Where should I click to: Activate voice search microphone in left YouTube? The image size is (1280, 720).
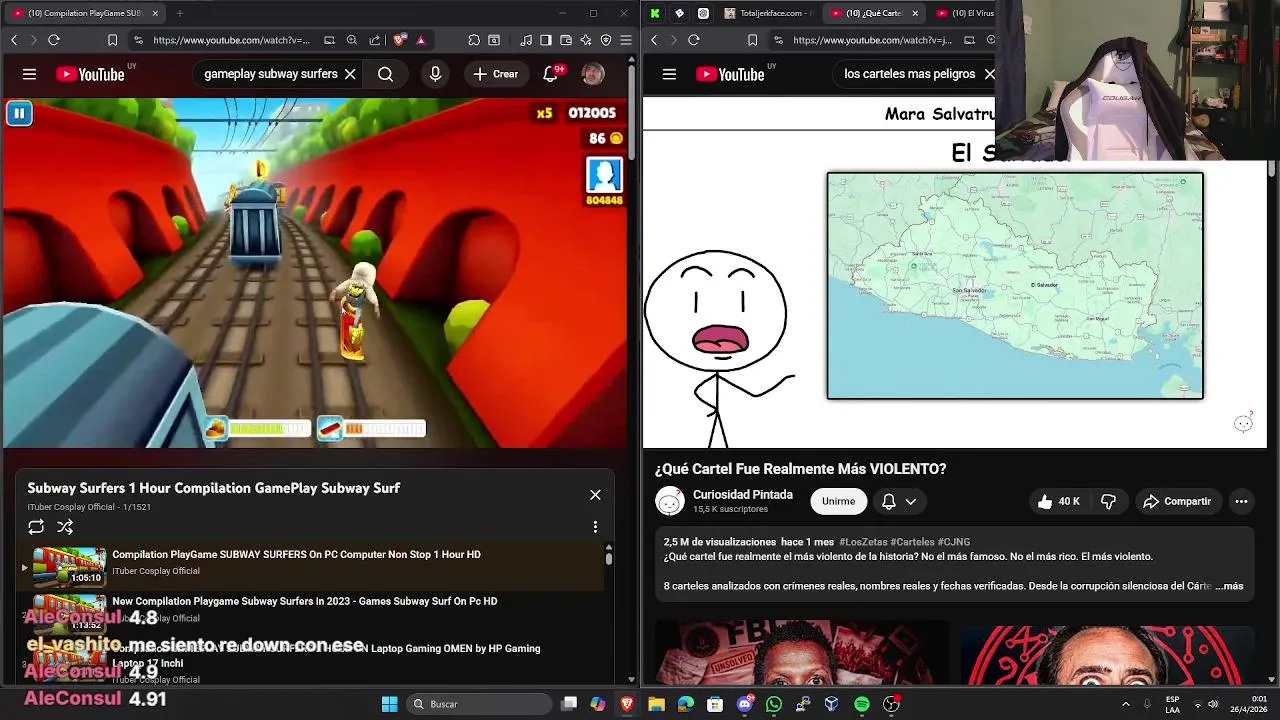pyautogui.click(x=435, y=74)
